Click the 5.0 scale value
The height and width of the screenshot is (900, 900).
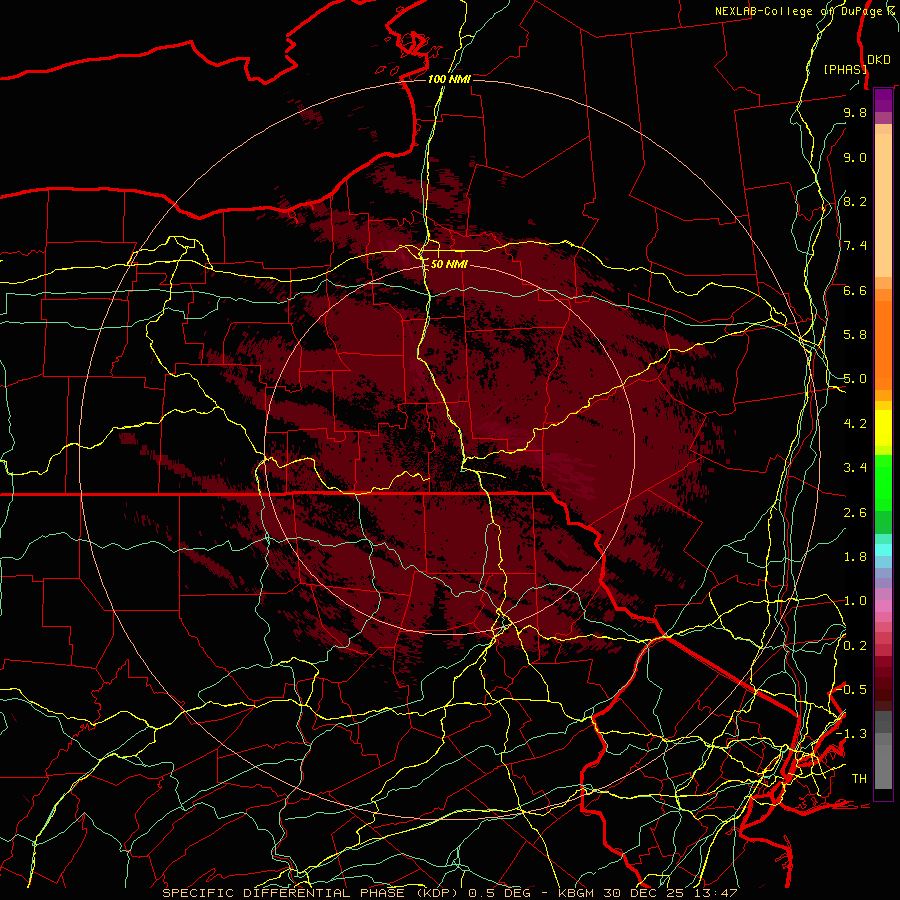point(855,379)
